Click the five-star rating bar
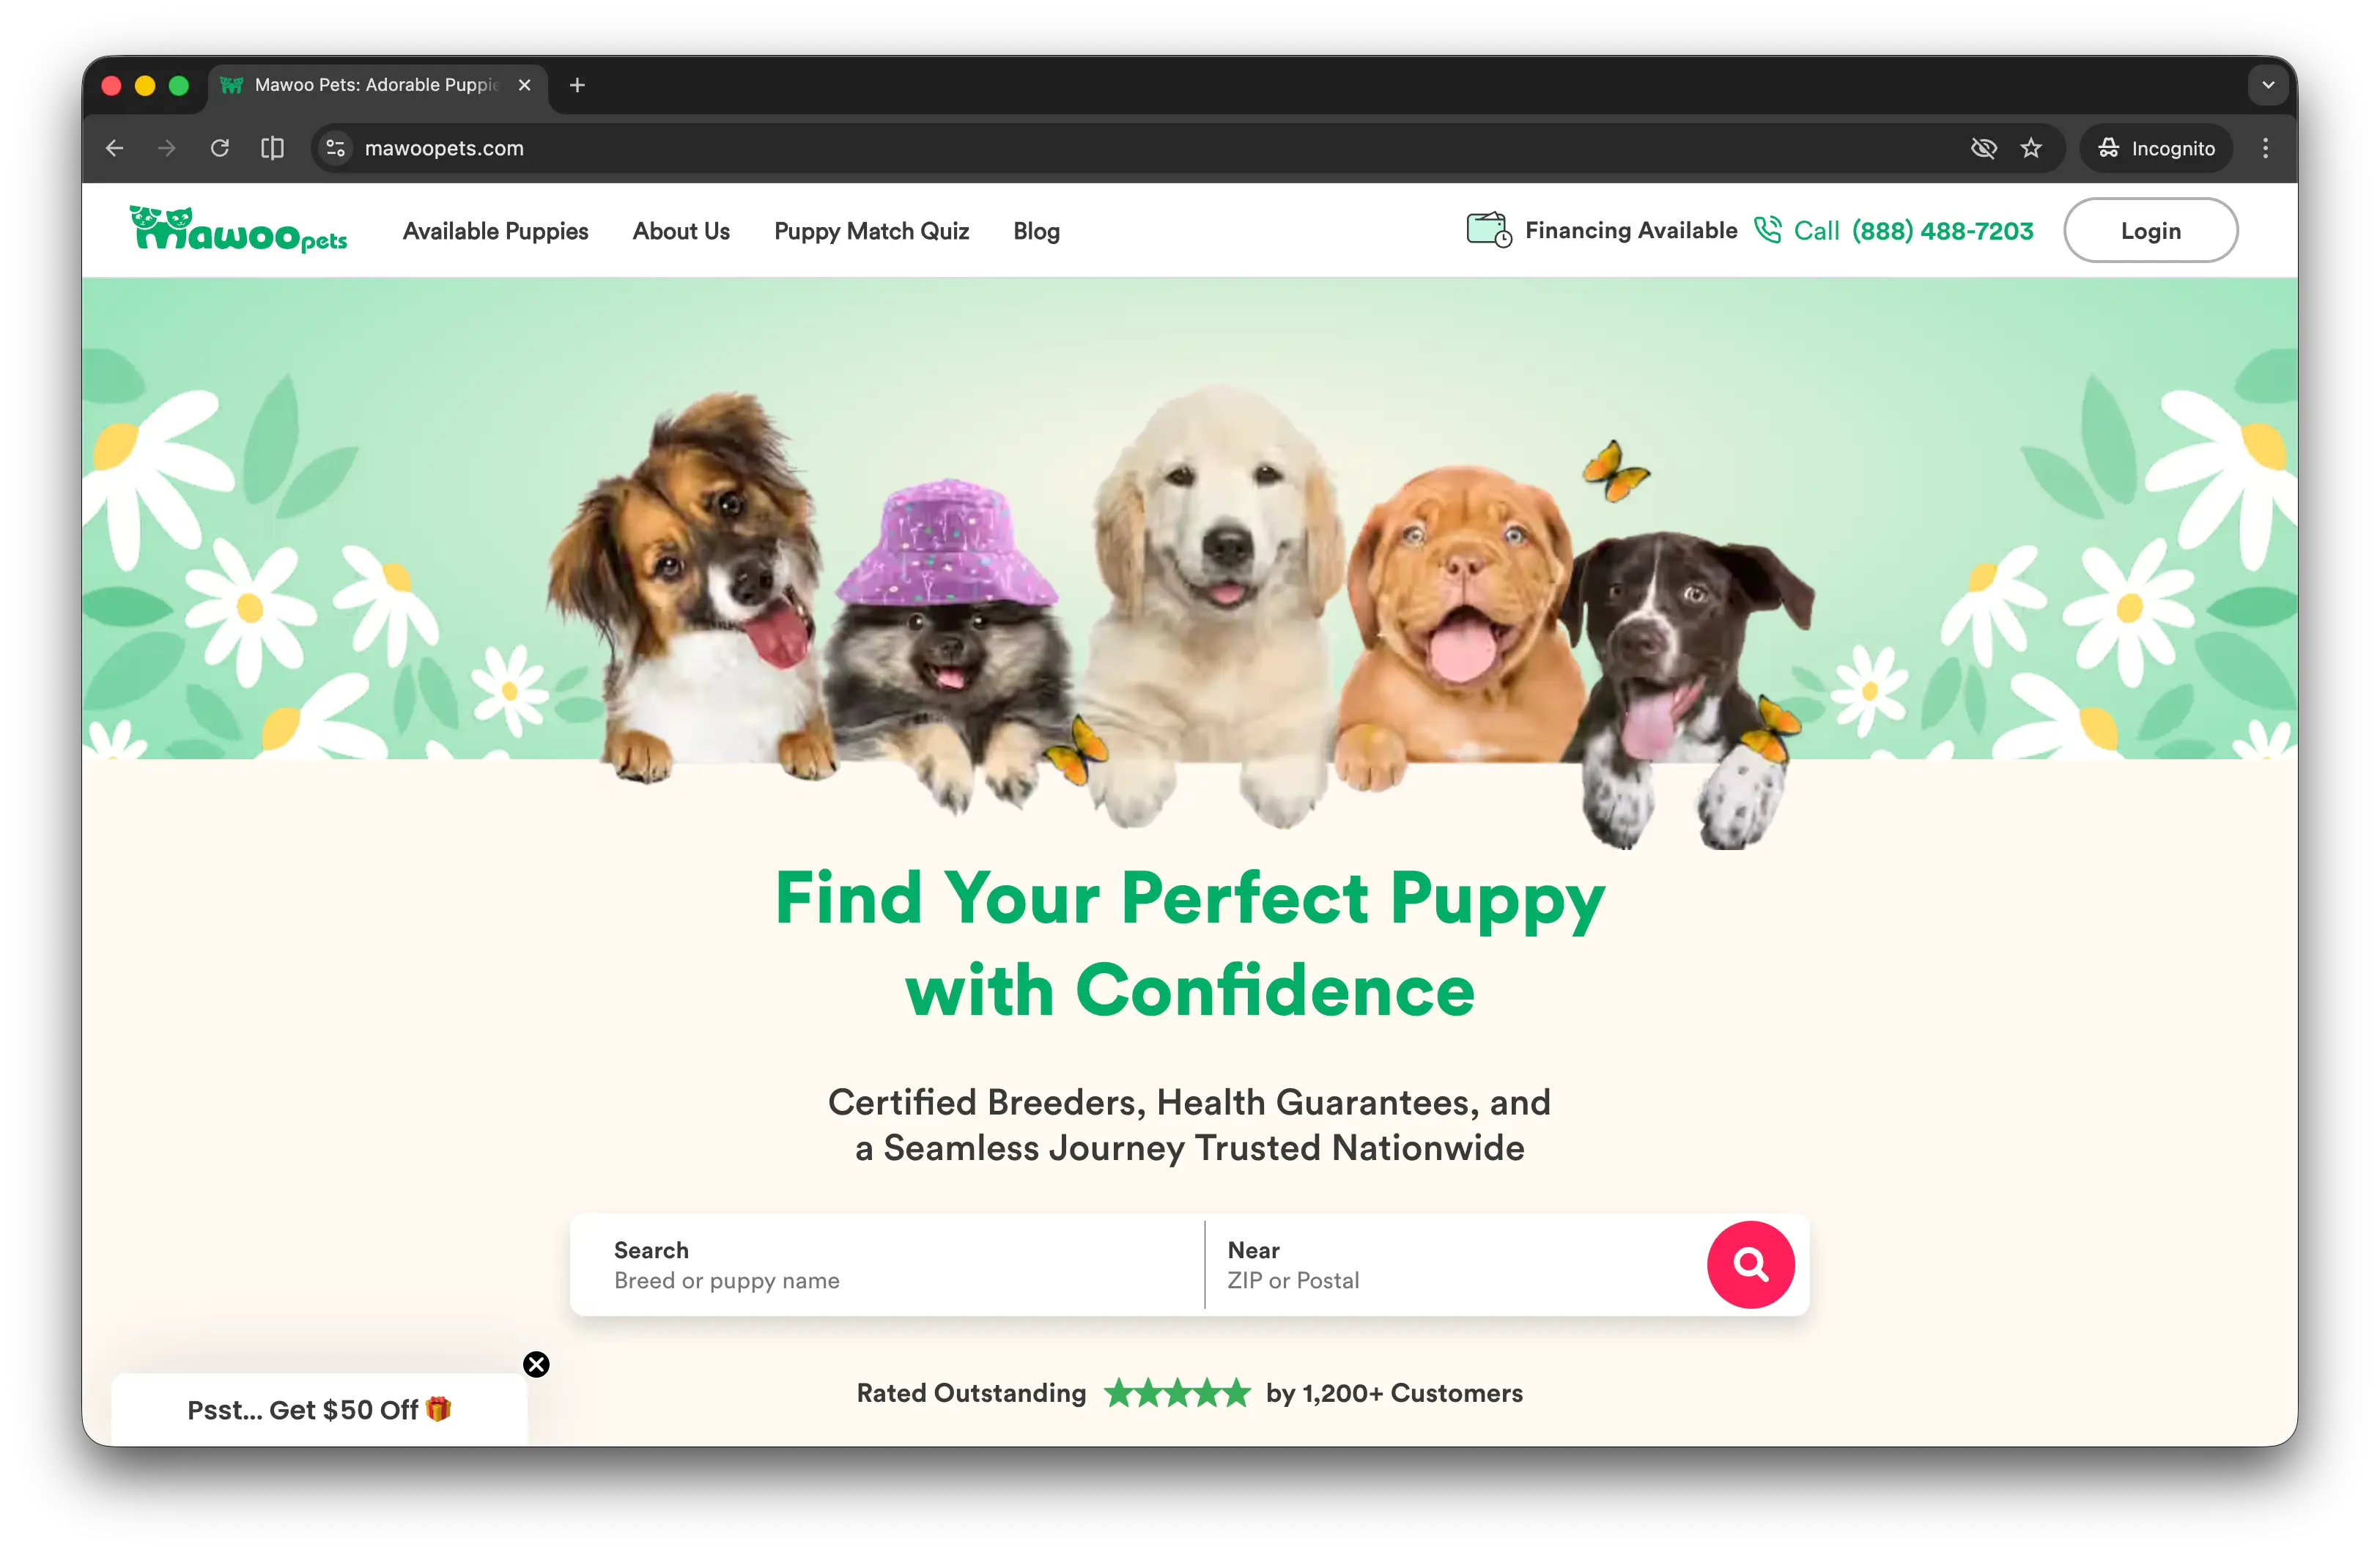 1177,1392
